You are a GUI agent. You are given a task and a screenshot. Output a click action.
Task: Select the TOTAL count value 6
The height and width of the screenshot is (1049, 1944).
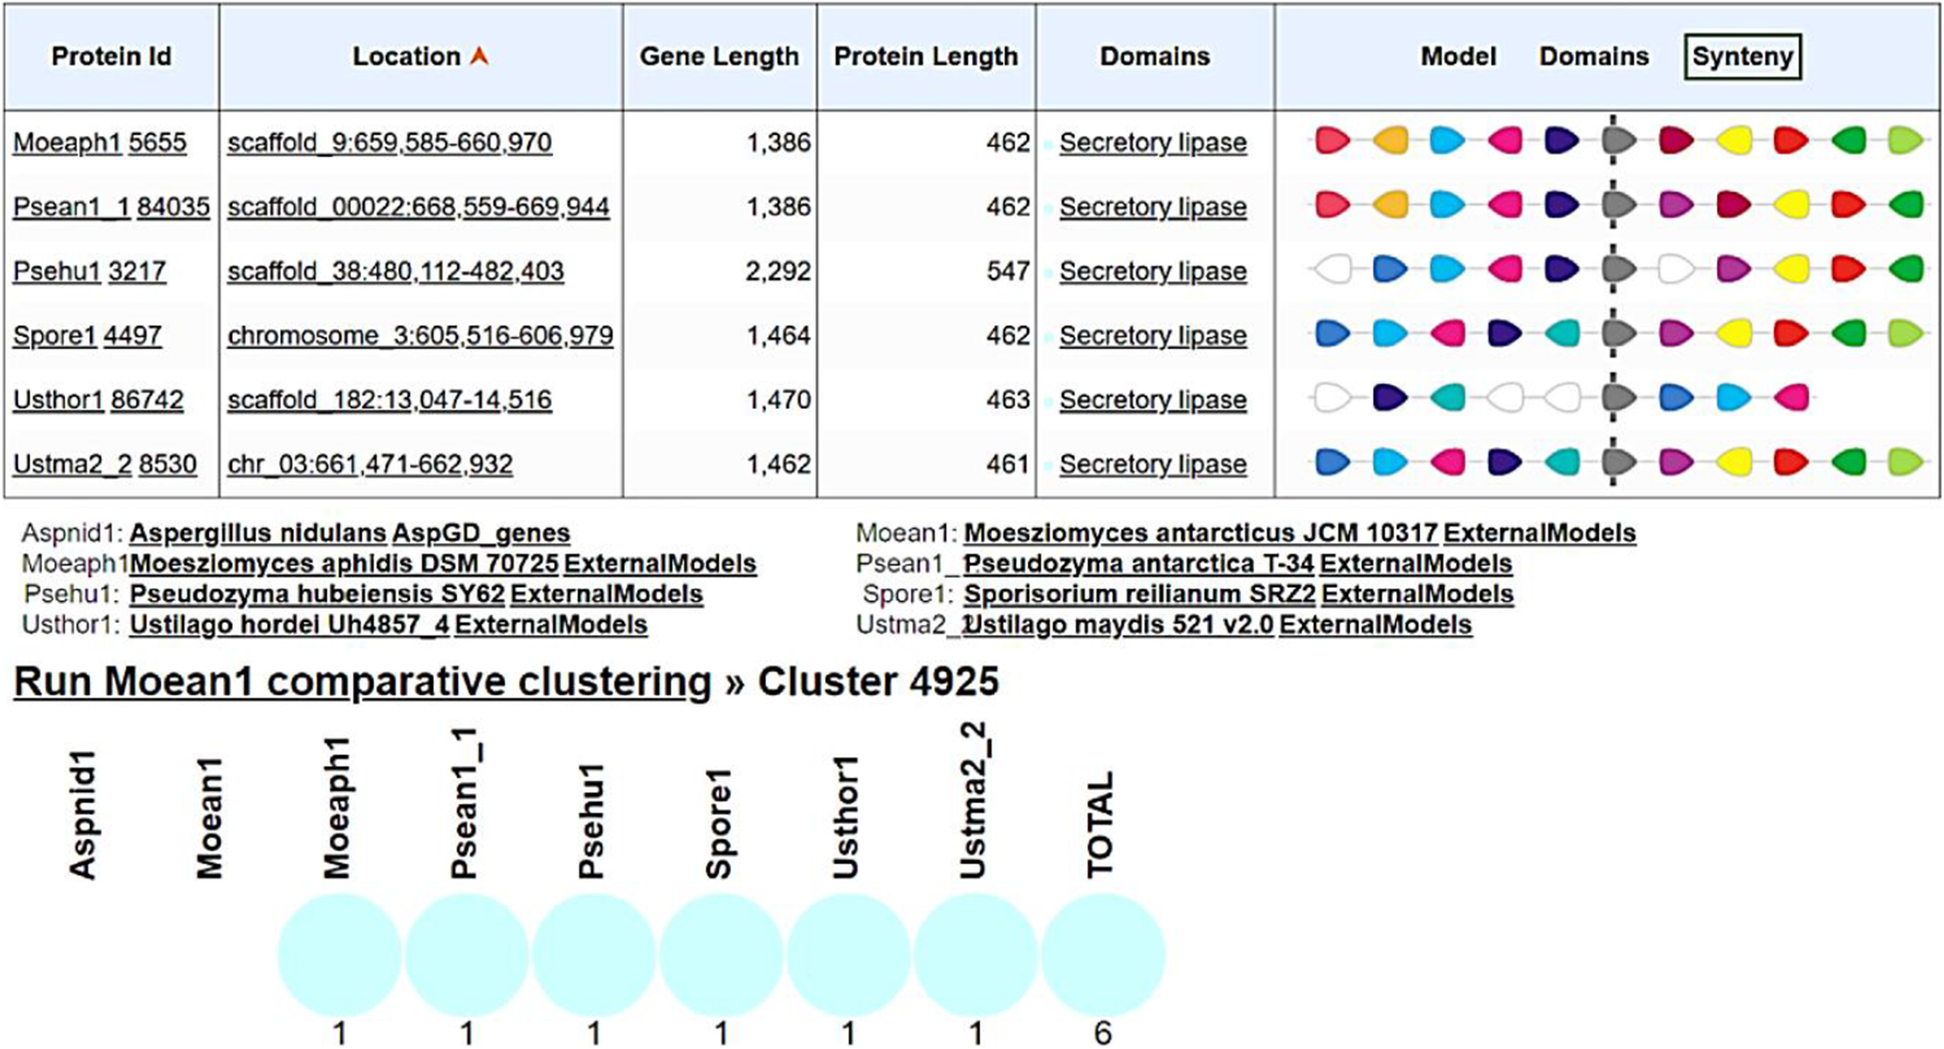(x=1102, y=1033)
